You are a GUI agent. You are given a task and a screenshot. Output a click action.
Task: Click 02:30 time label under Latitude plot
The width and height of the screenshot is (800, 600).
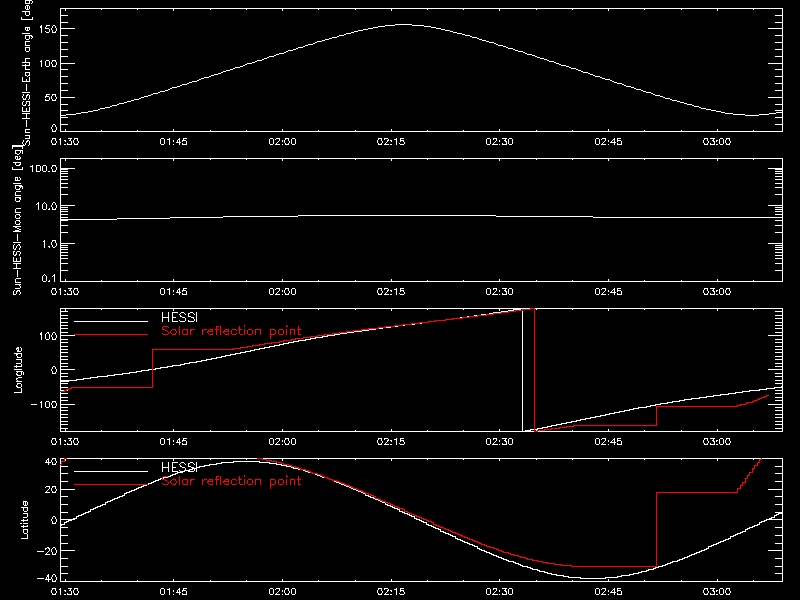[x=499, y=592]
